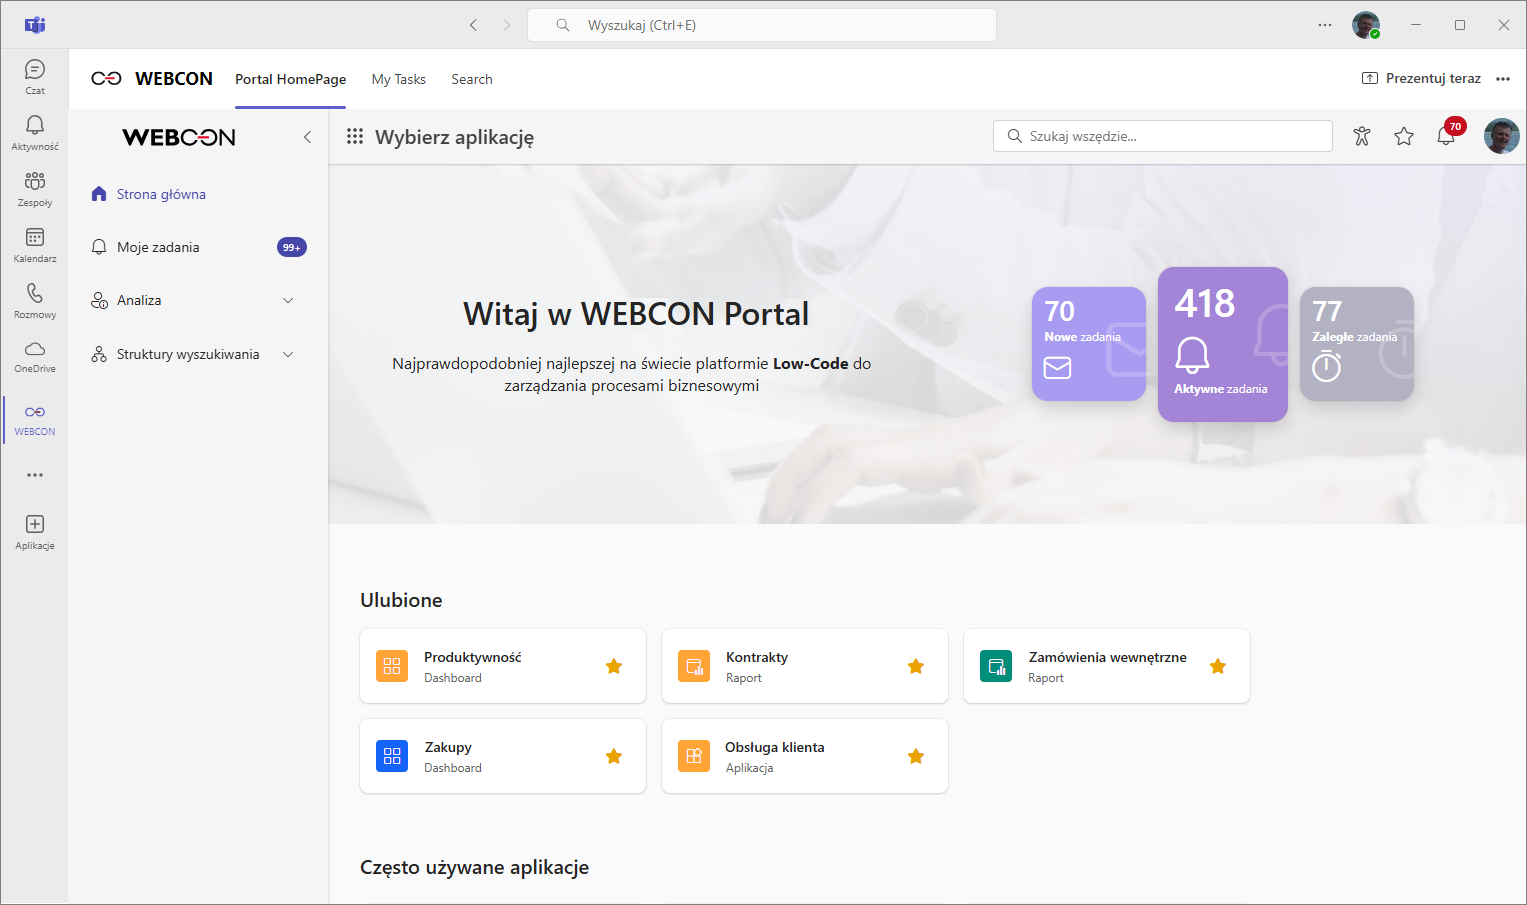
Task: Open Czat in Teams sidebar
Action: (x=35, y=77)
